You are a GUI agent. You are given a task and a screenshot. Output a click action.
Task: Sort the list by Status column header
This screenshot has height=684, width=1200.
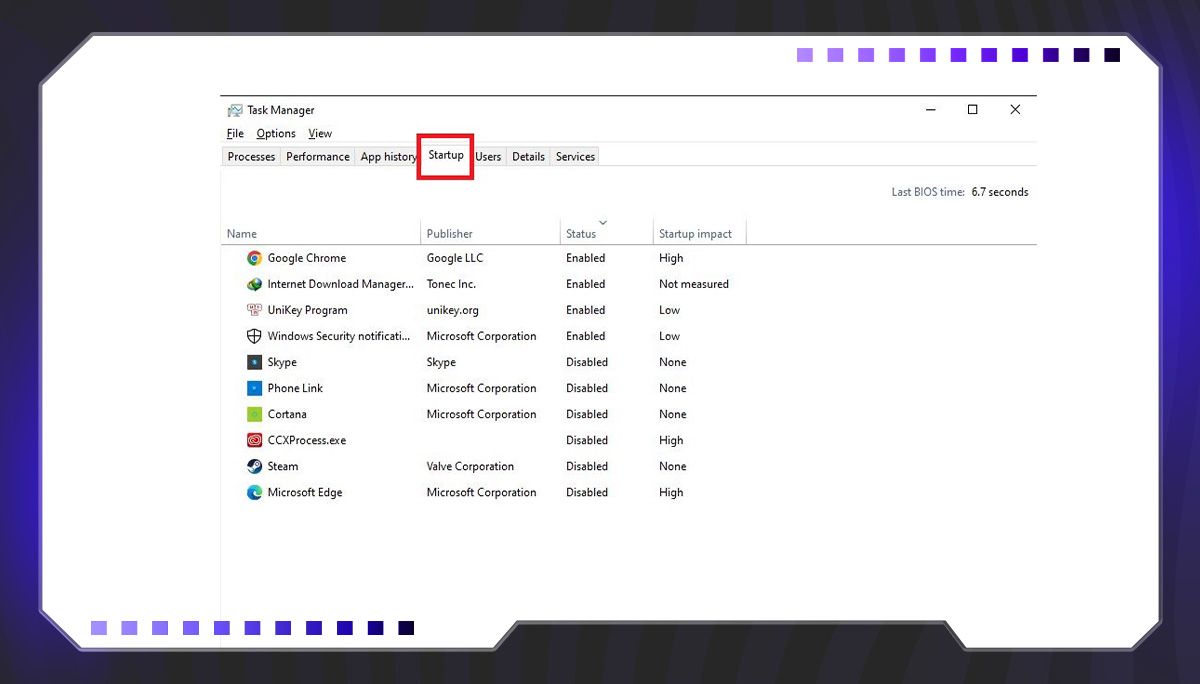coord(581,234)
